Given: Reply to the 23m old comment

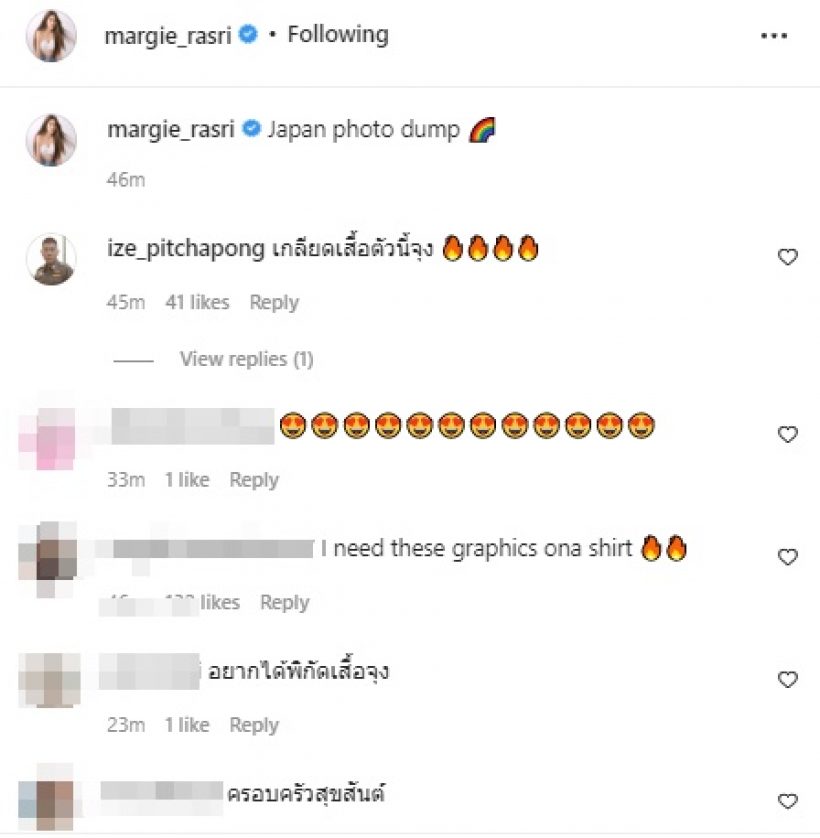Looking at the screenshot, I should click(x=254, y=725).
